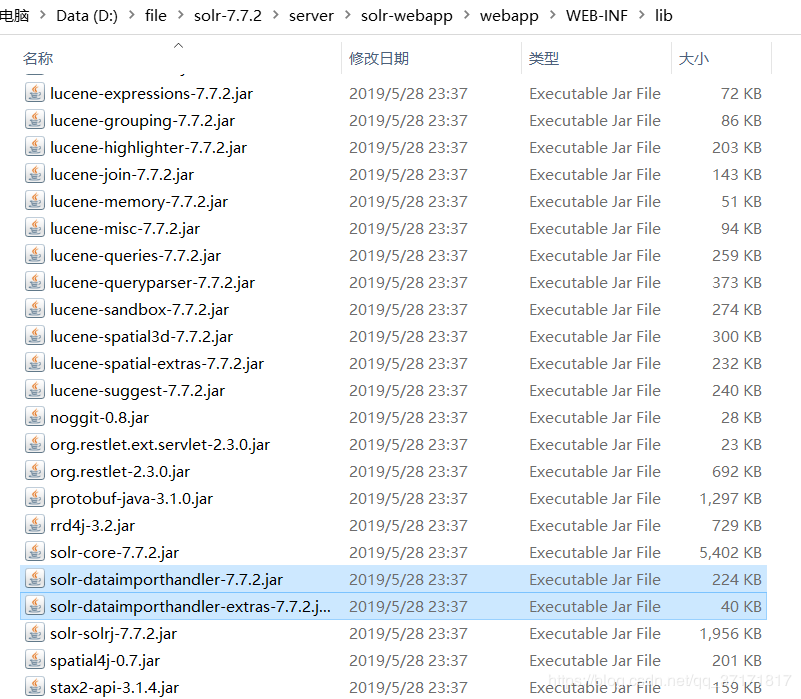Click the 1,297 KB size of protobuf-java
Viewport: 801px width, 699px height.
731,499
